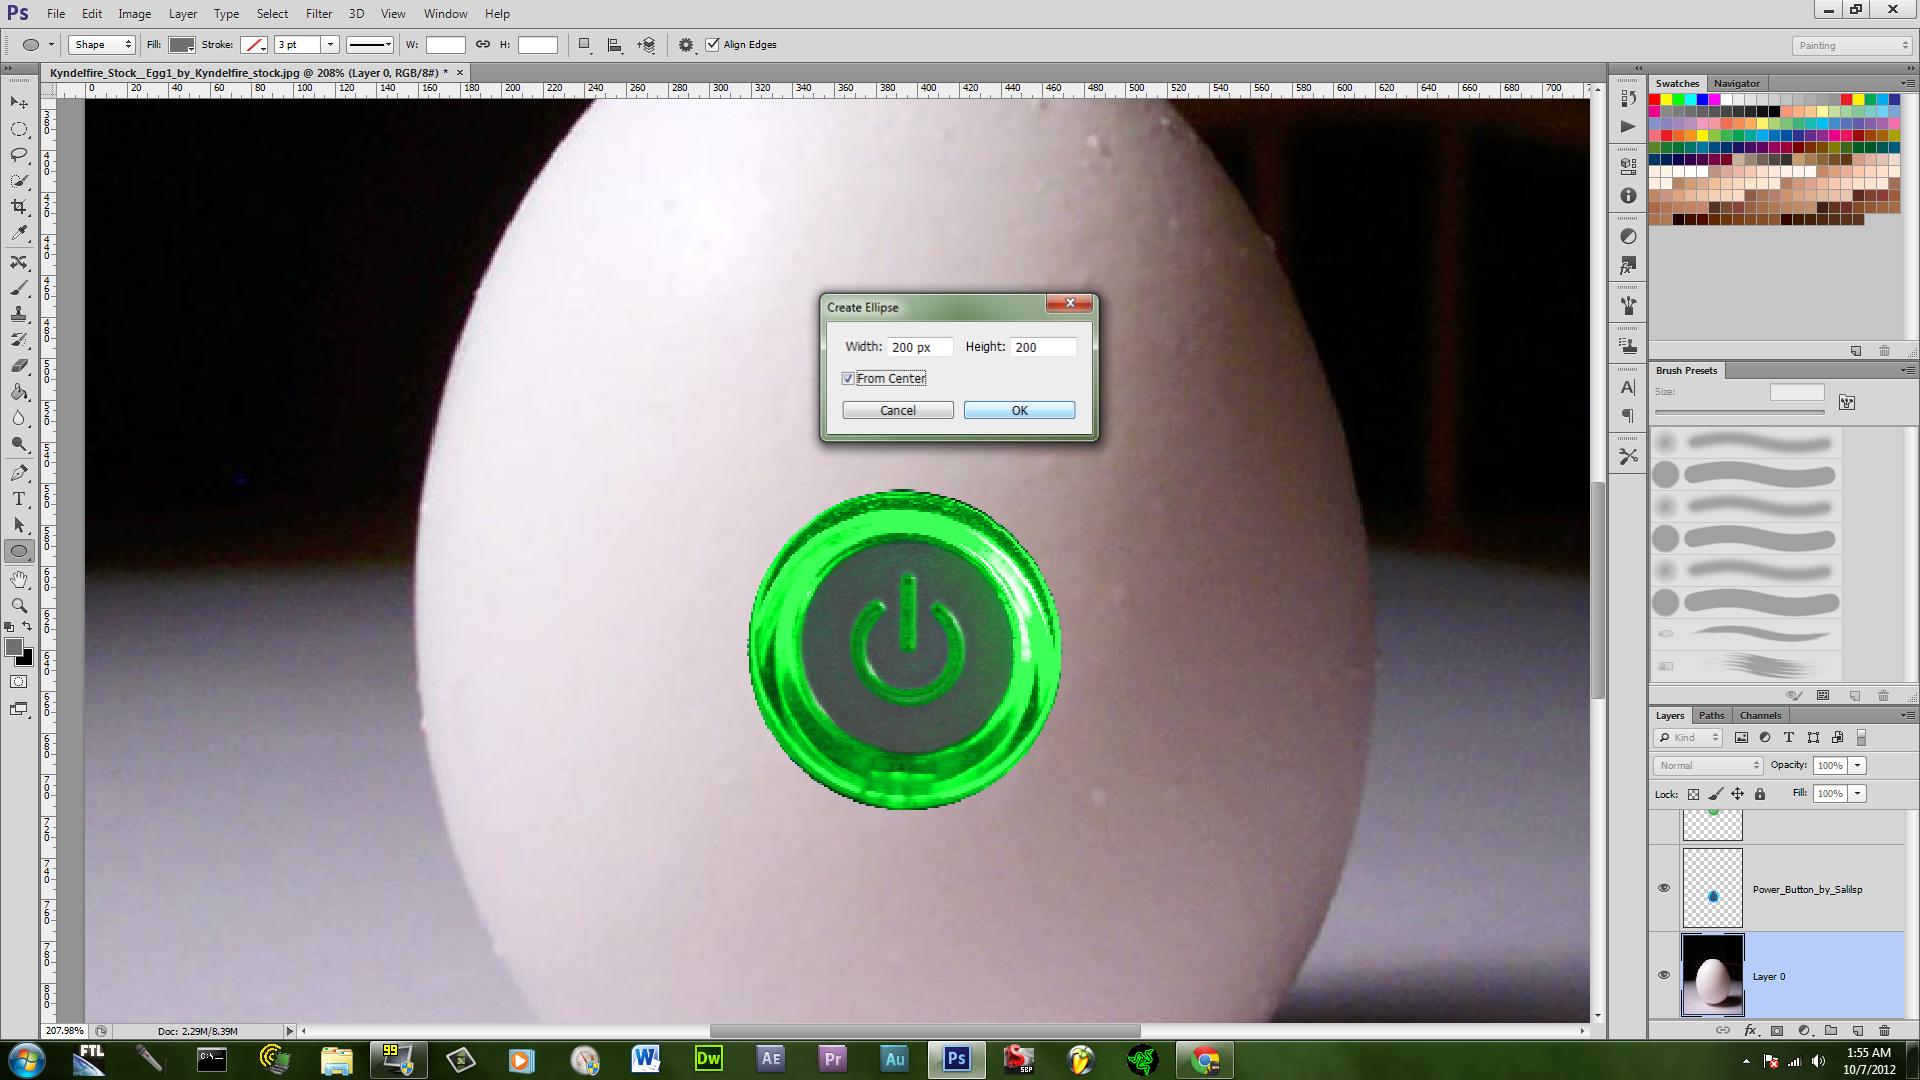Toggle the Align Edges checkbox
The image size is (1920, 1080).
[713, 45]
